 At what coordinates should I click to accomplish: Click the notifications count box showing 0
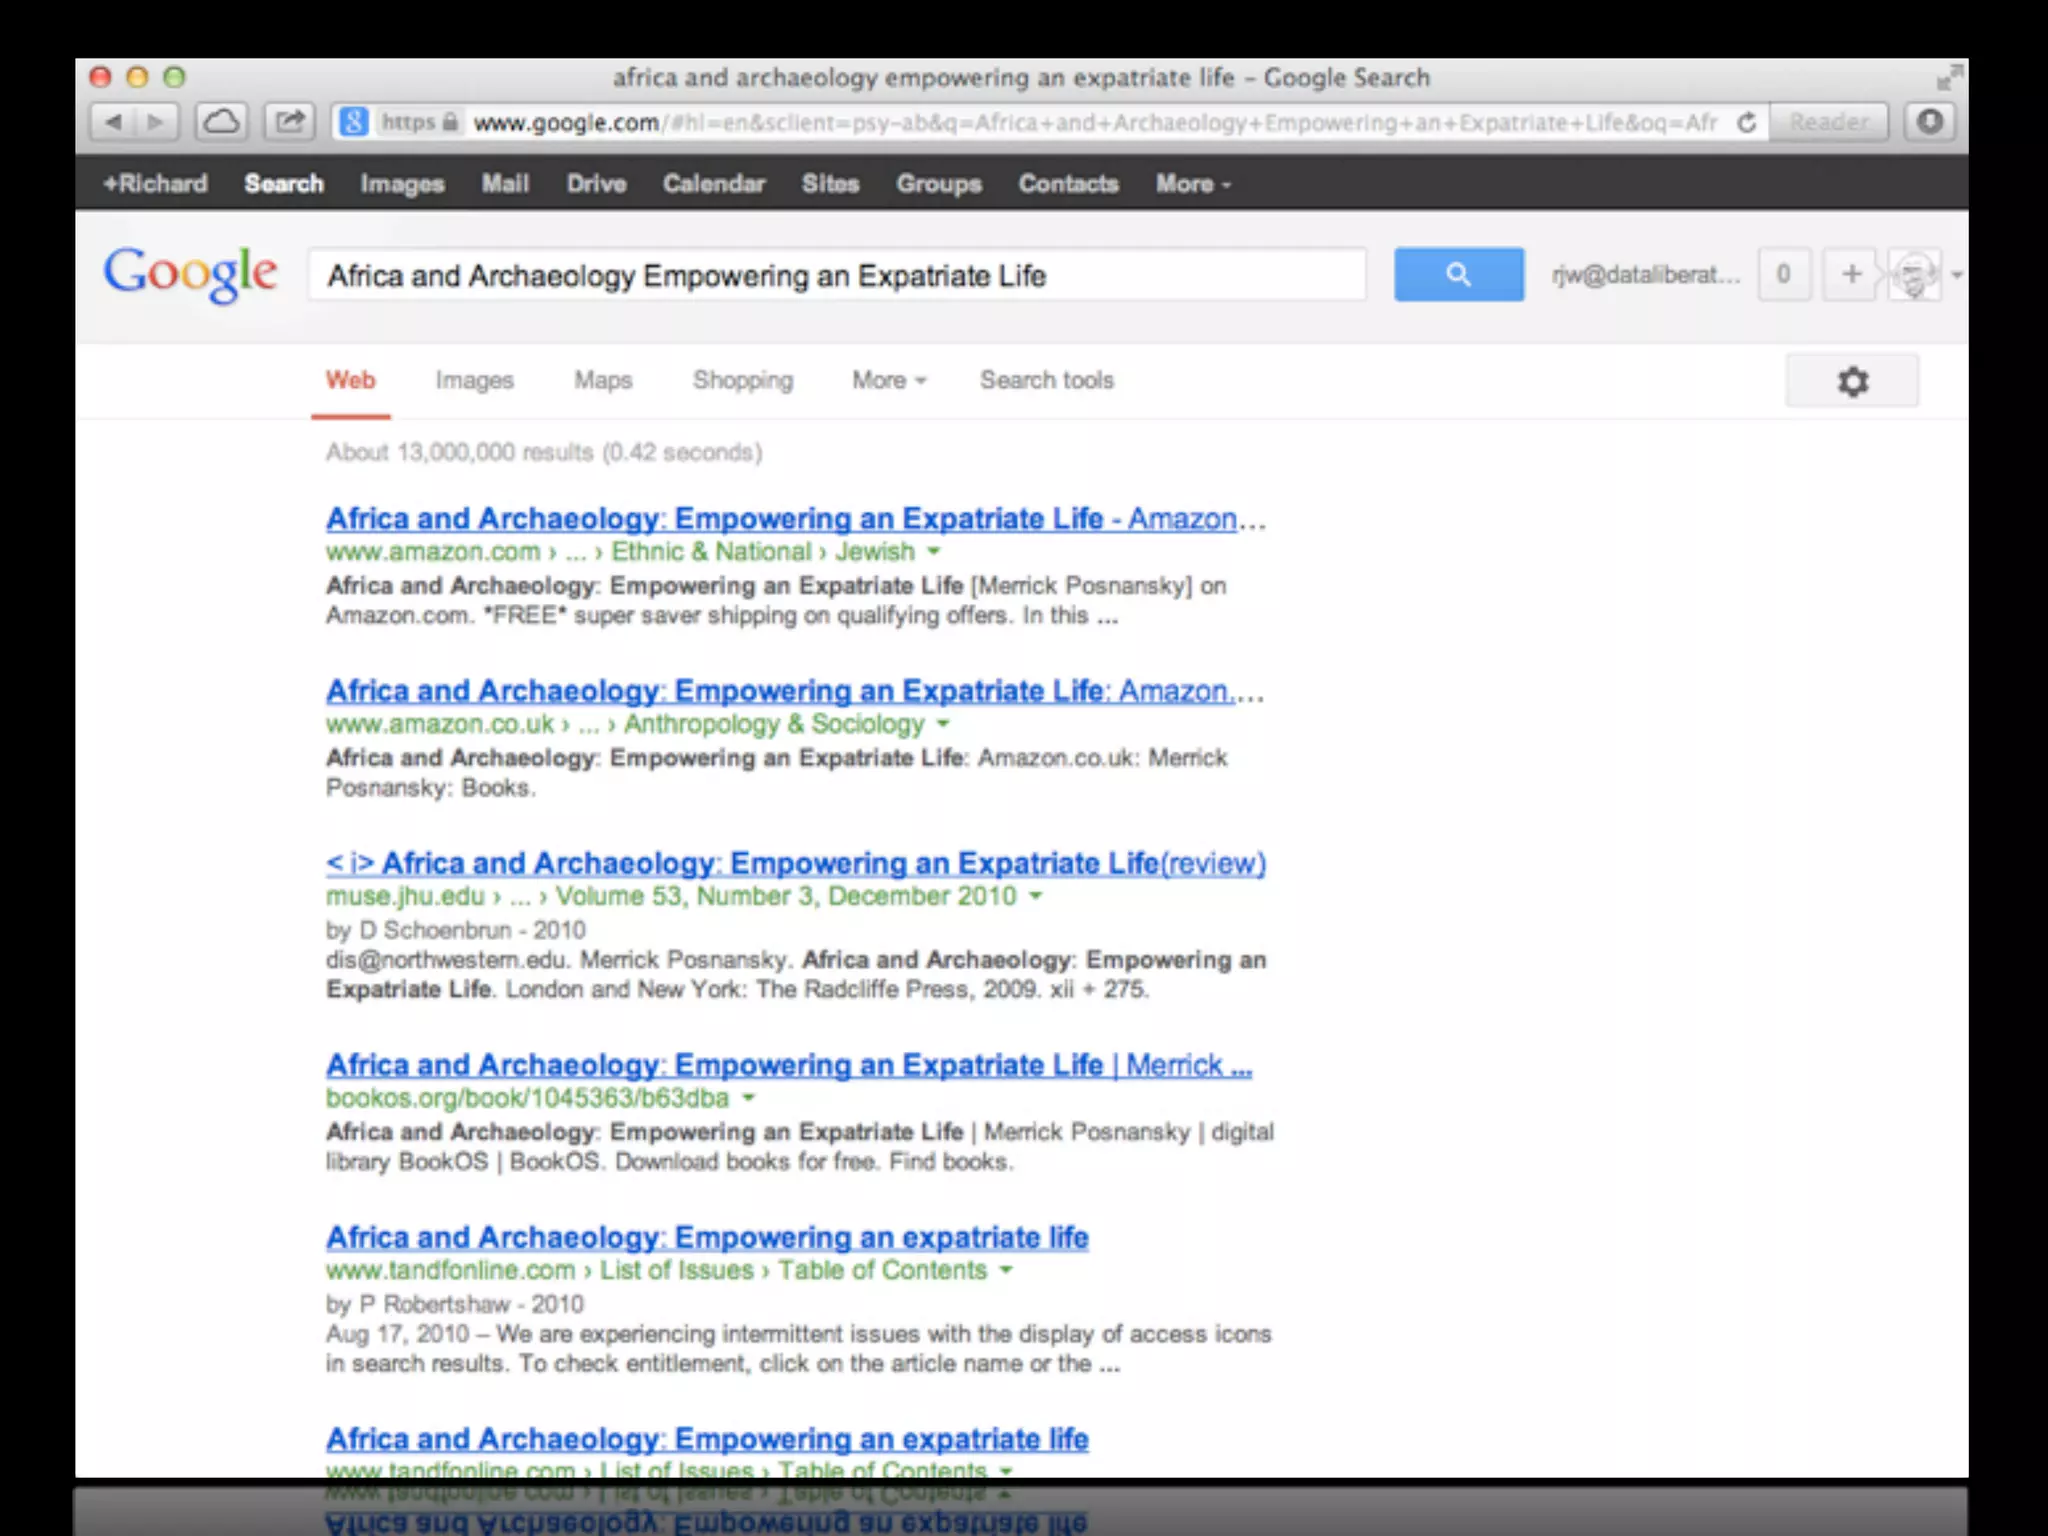click(x=1783, y=274)
